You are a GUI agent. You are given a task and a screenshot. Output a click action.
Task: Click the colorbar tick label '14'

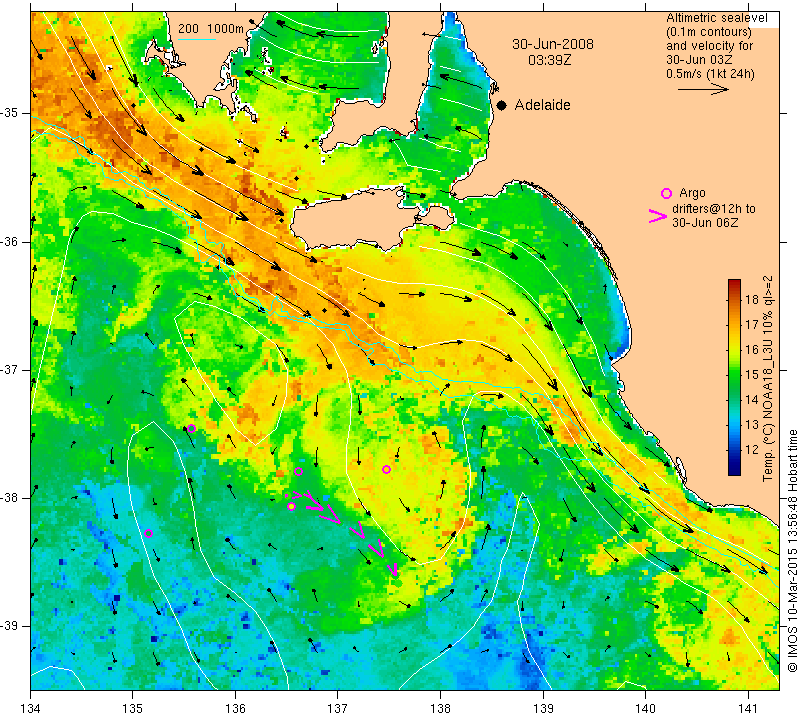(x=752, y=400)
